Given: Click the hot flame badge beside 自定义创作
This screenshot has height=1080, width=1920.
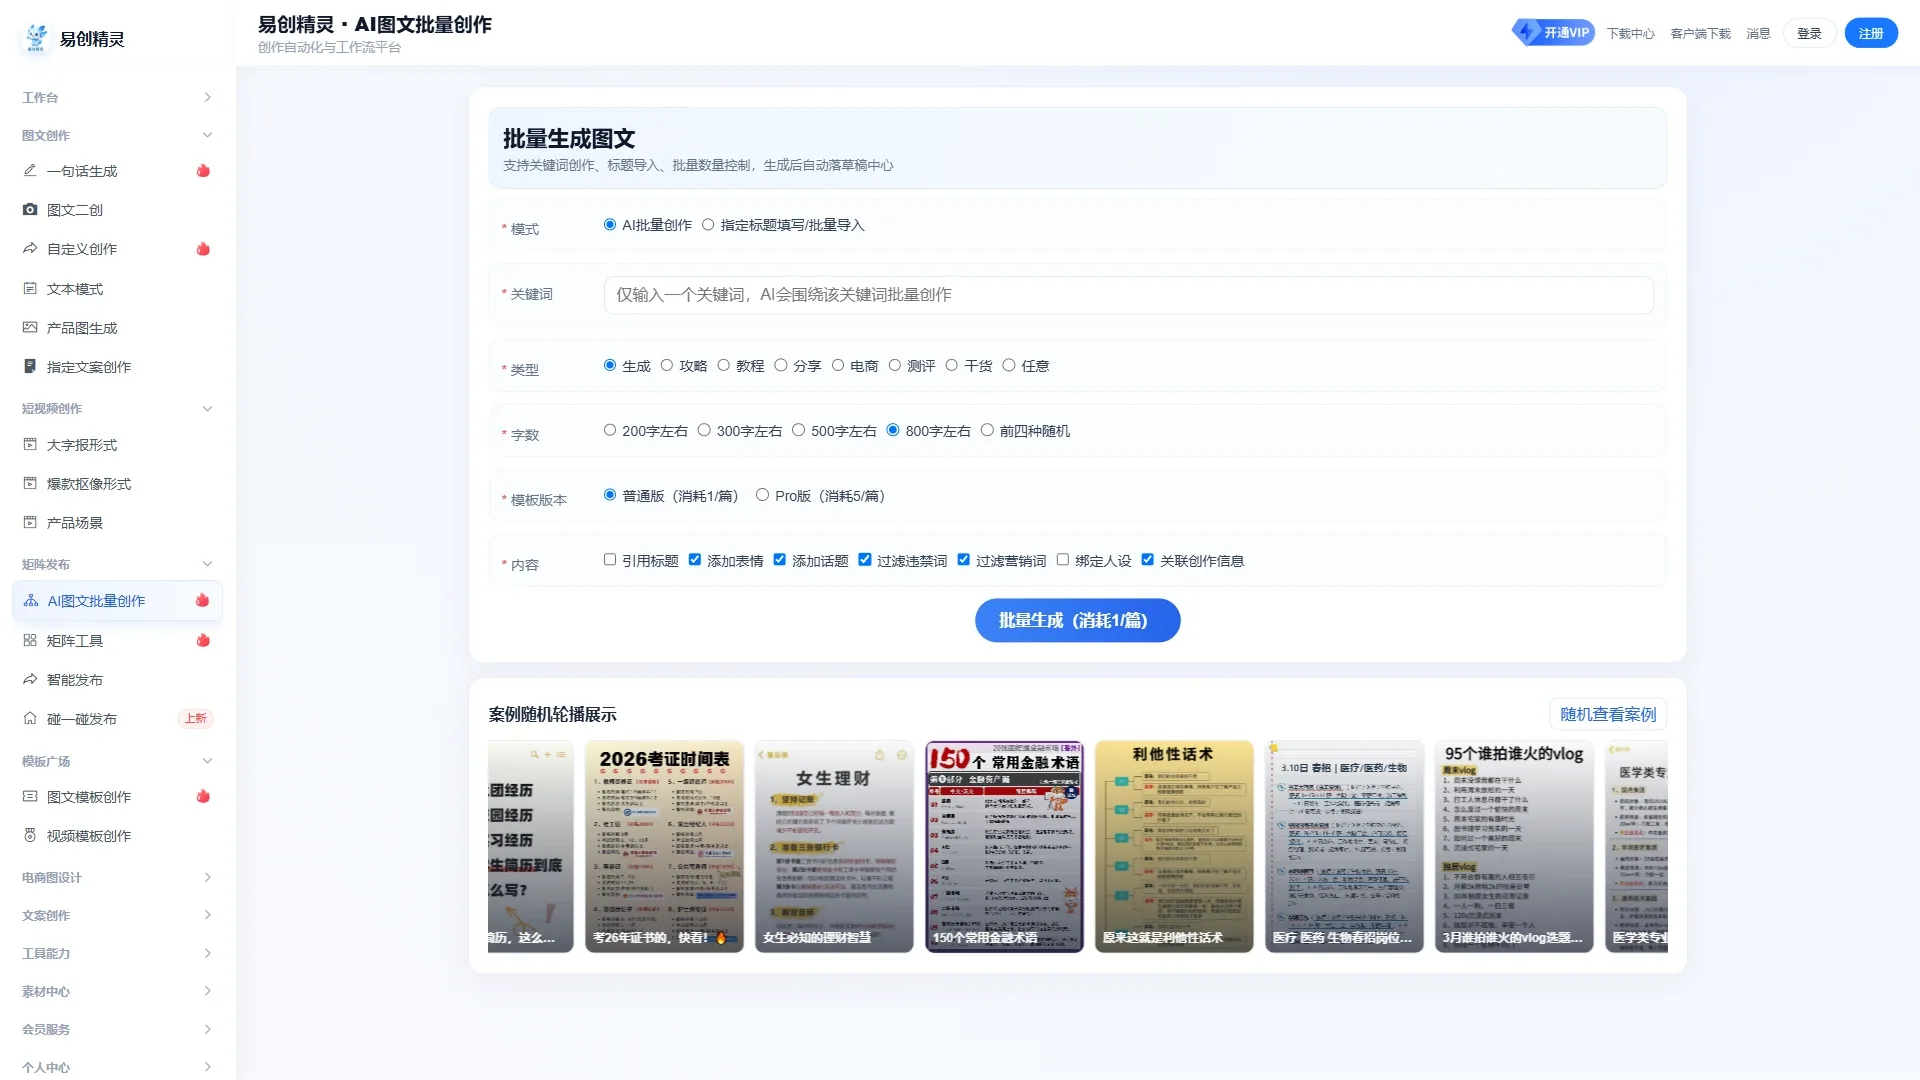Looking at the screenshot, I should point(203,249).
